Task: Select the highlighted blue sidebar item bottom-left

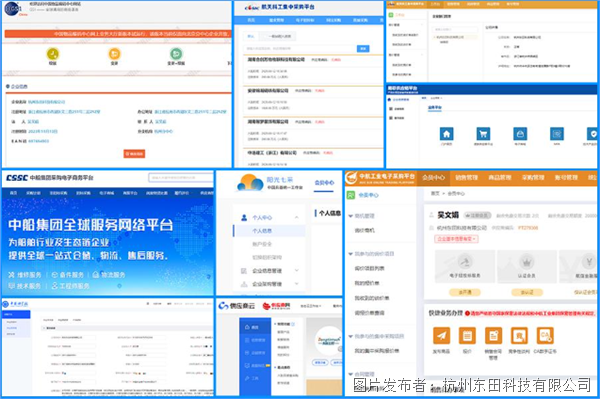Action: [x=16, y=314]
